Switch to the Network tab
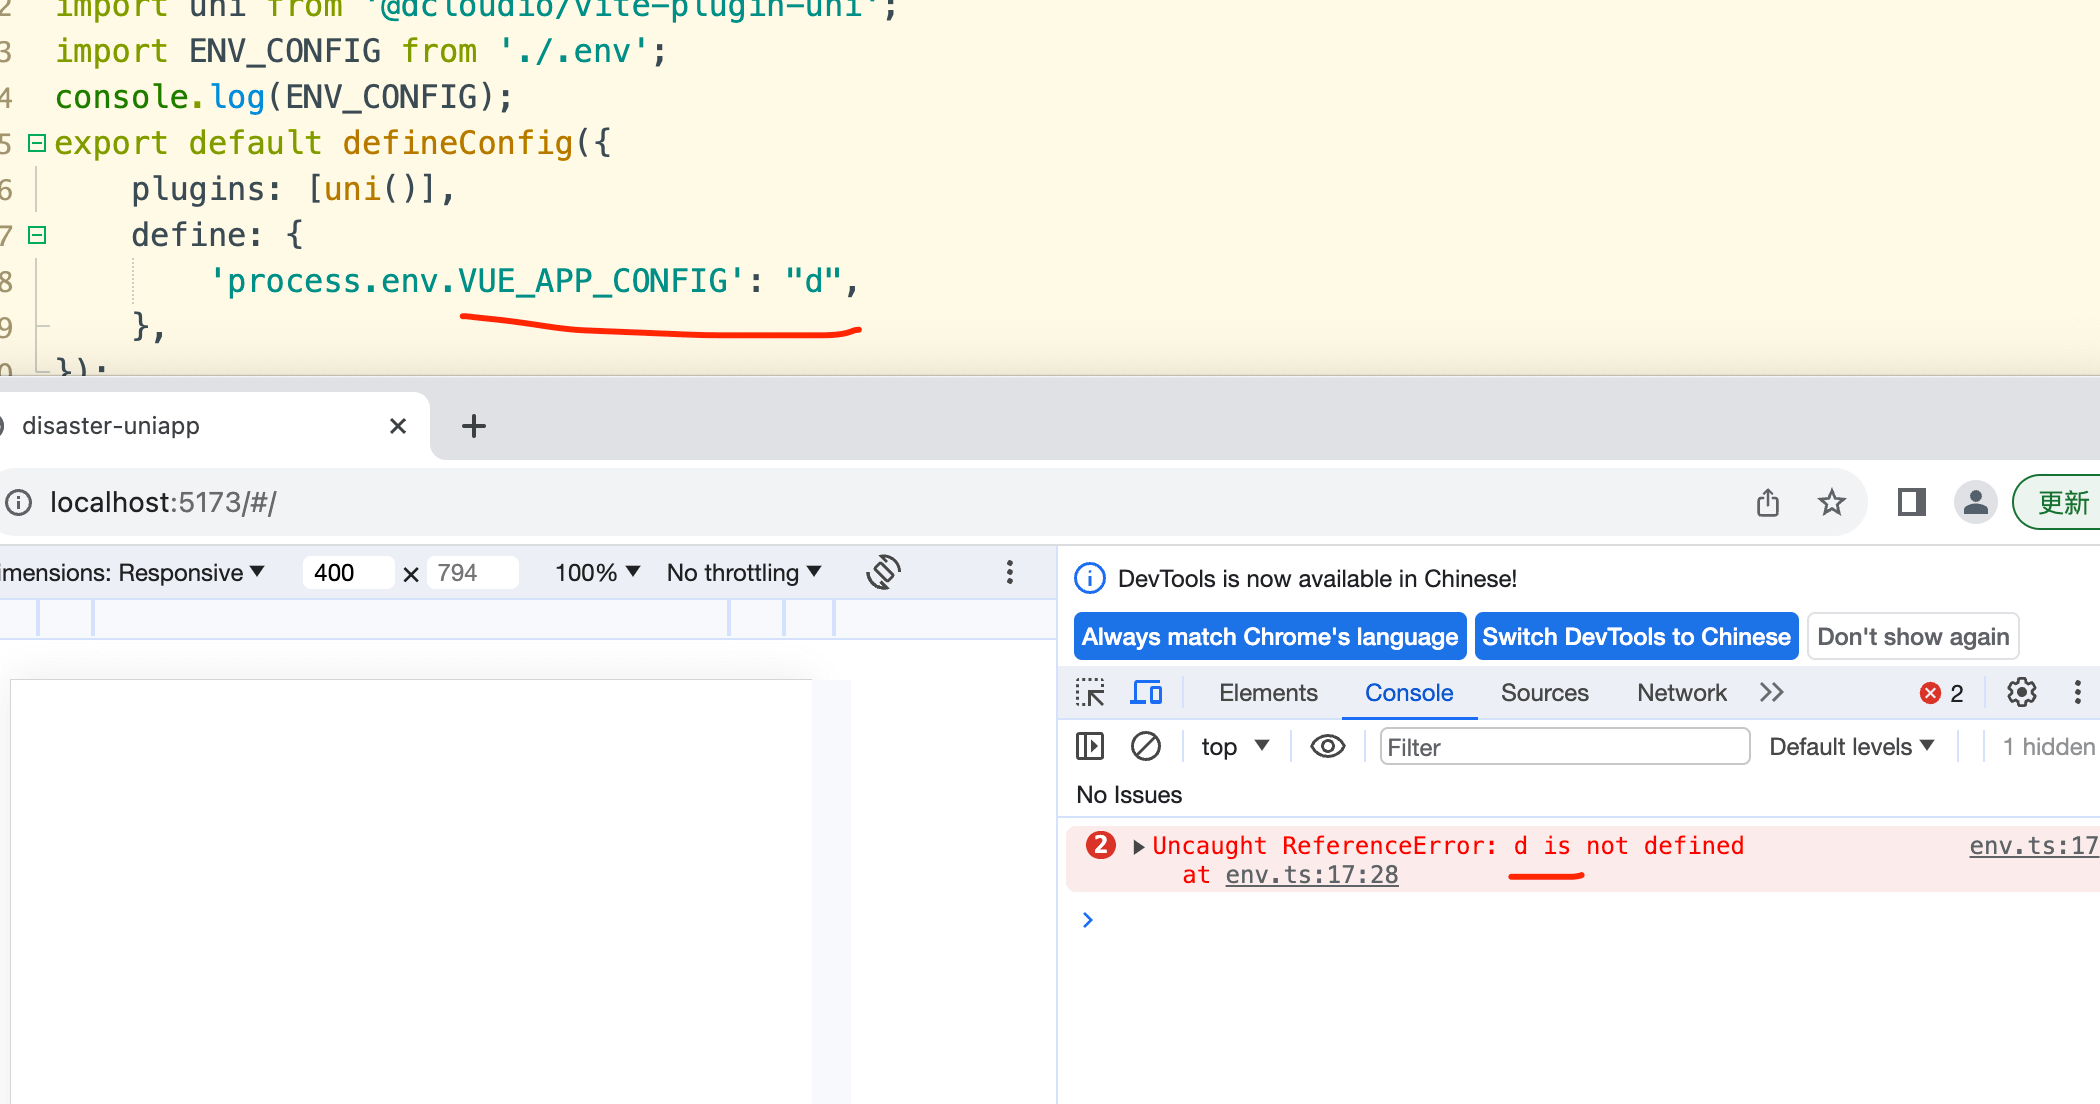This screenshot has height=1104, width=2100. [1681, 692]
